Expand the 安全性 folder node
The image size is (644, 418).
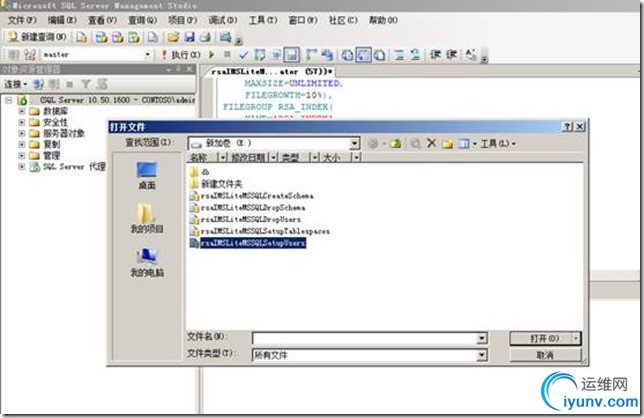(22, 122)
